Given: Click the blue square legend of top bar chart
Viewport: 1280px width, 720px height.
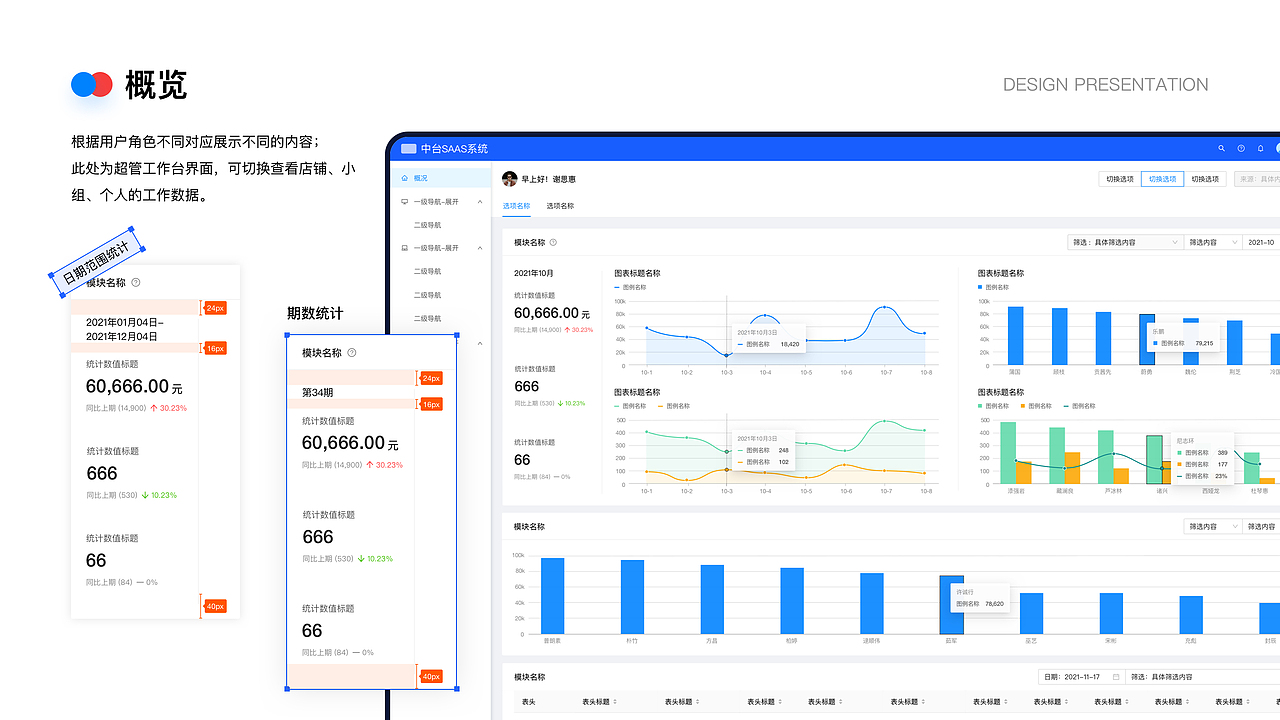Looking at the screenshot, I should tap(980, 287).
